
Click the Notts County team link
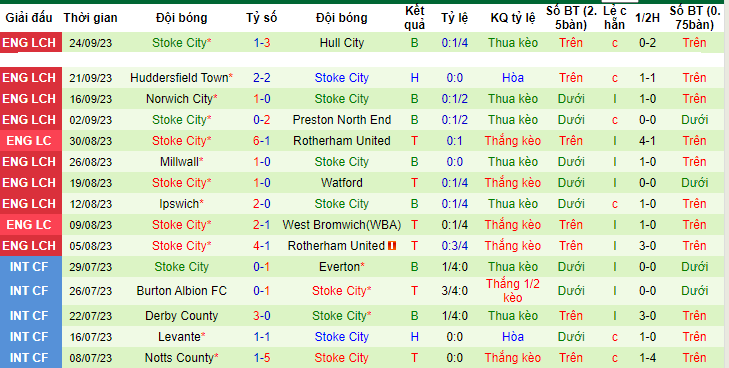coord(179,358)
